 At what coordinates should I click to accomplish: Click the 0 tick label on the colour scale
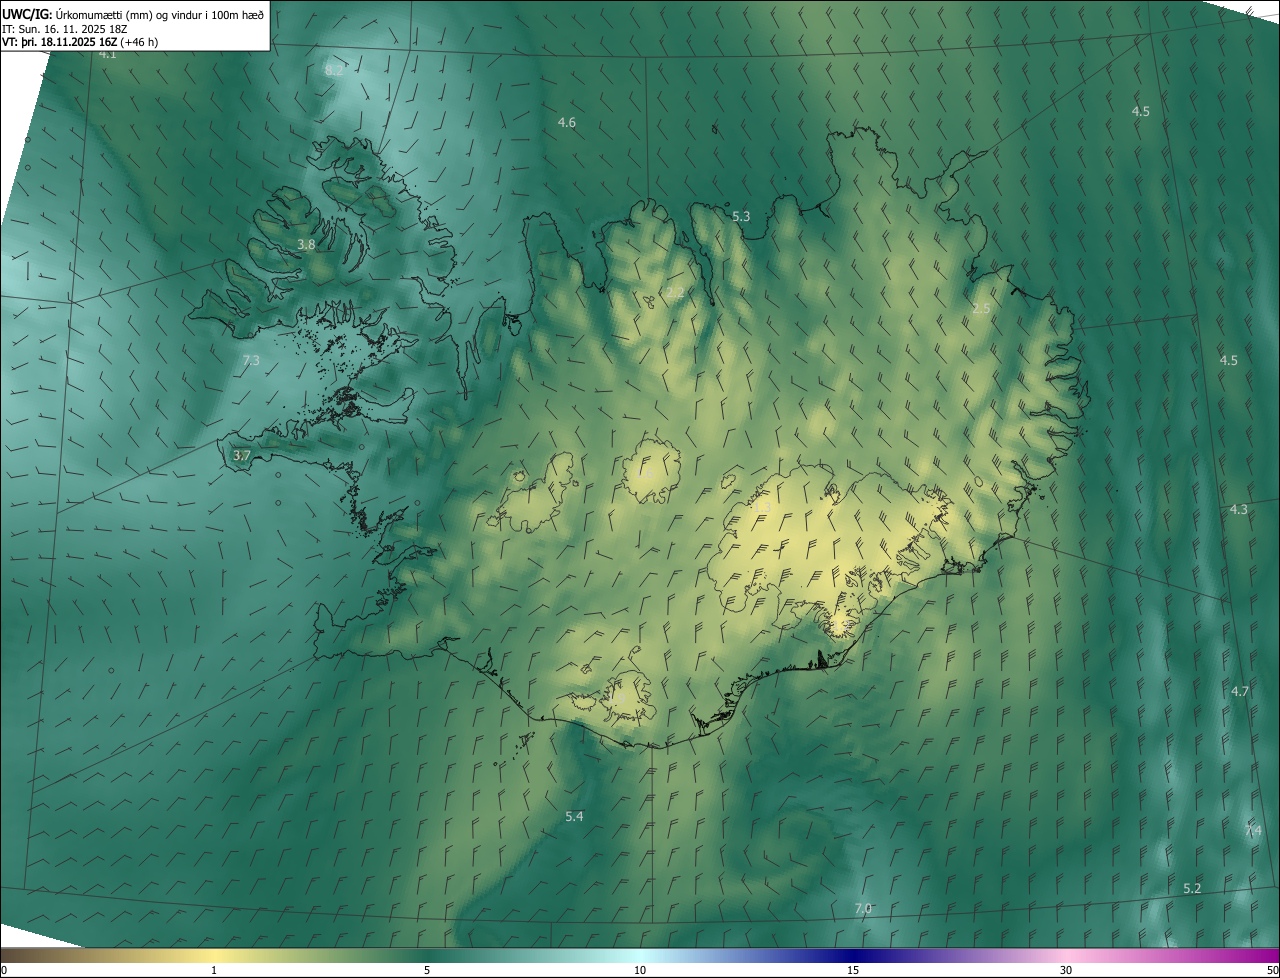(x=4, y=971)
